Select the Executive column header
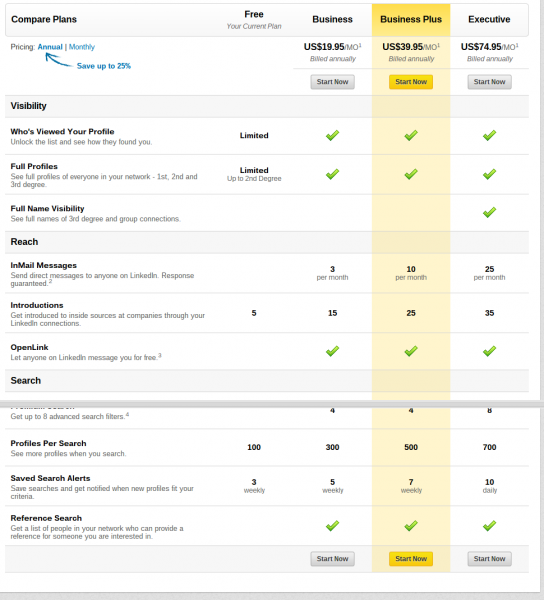Viewport: 544px width, 600px height. click(489, 20)
